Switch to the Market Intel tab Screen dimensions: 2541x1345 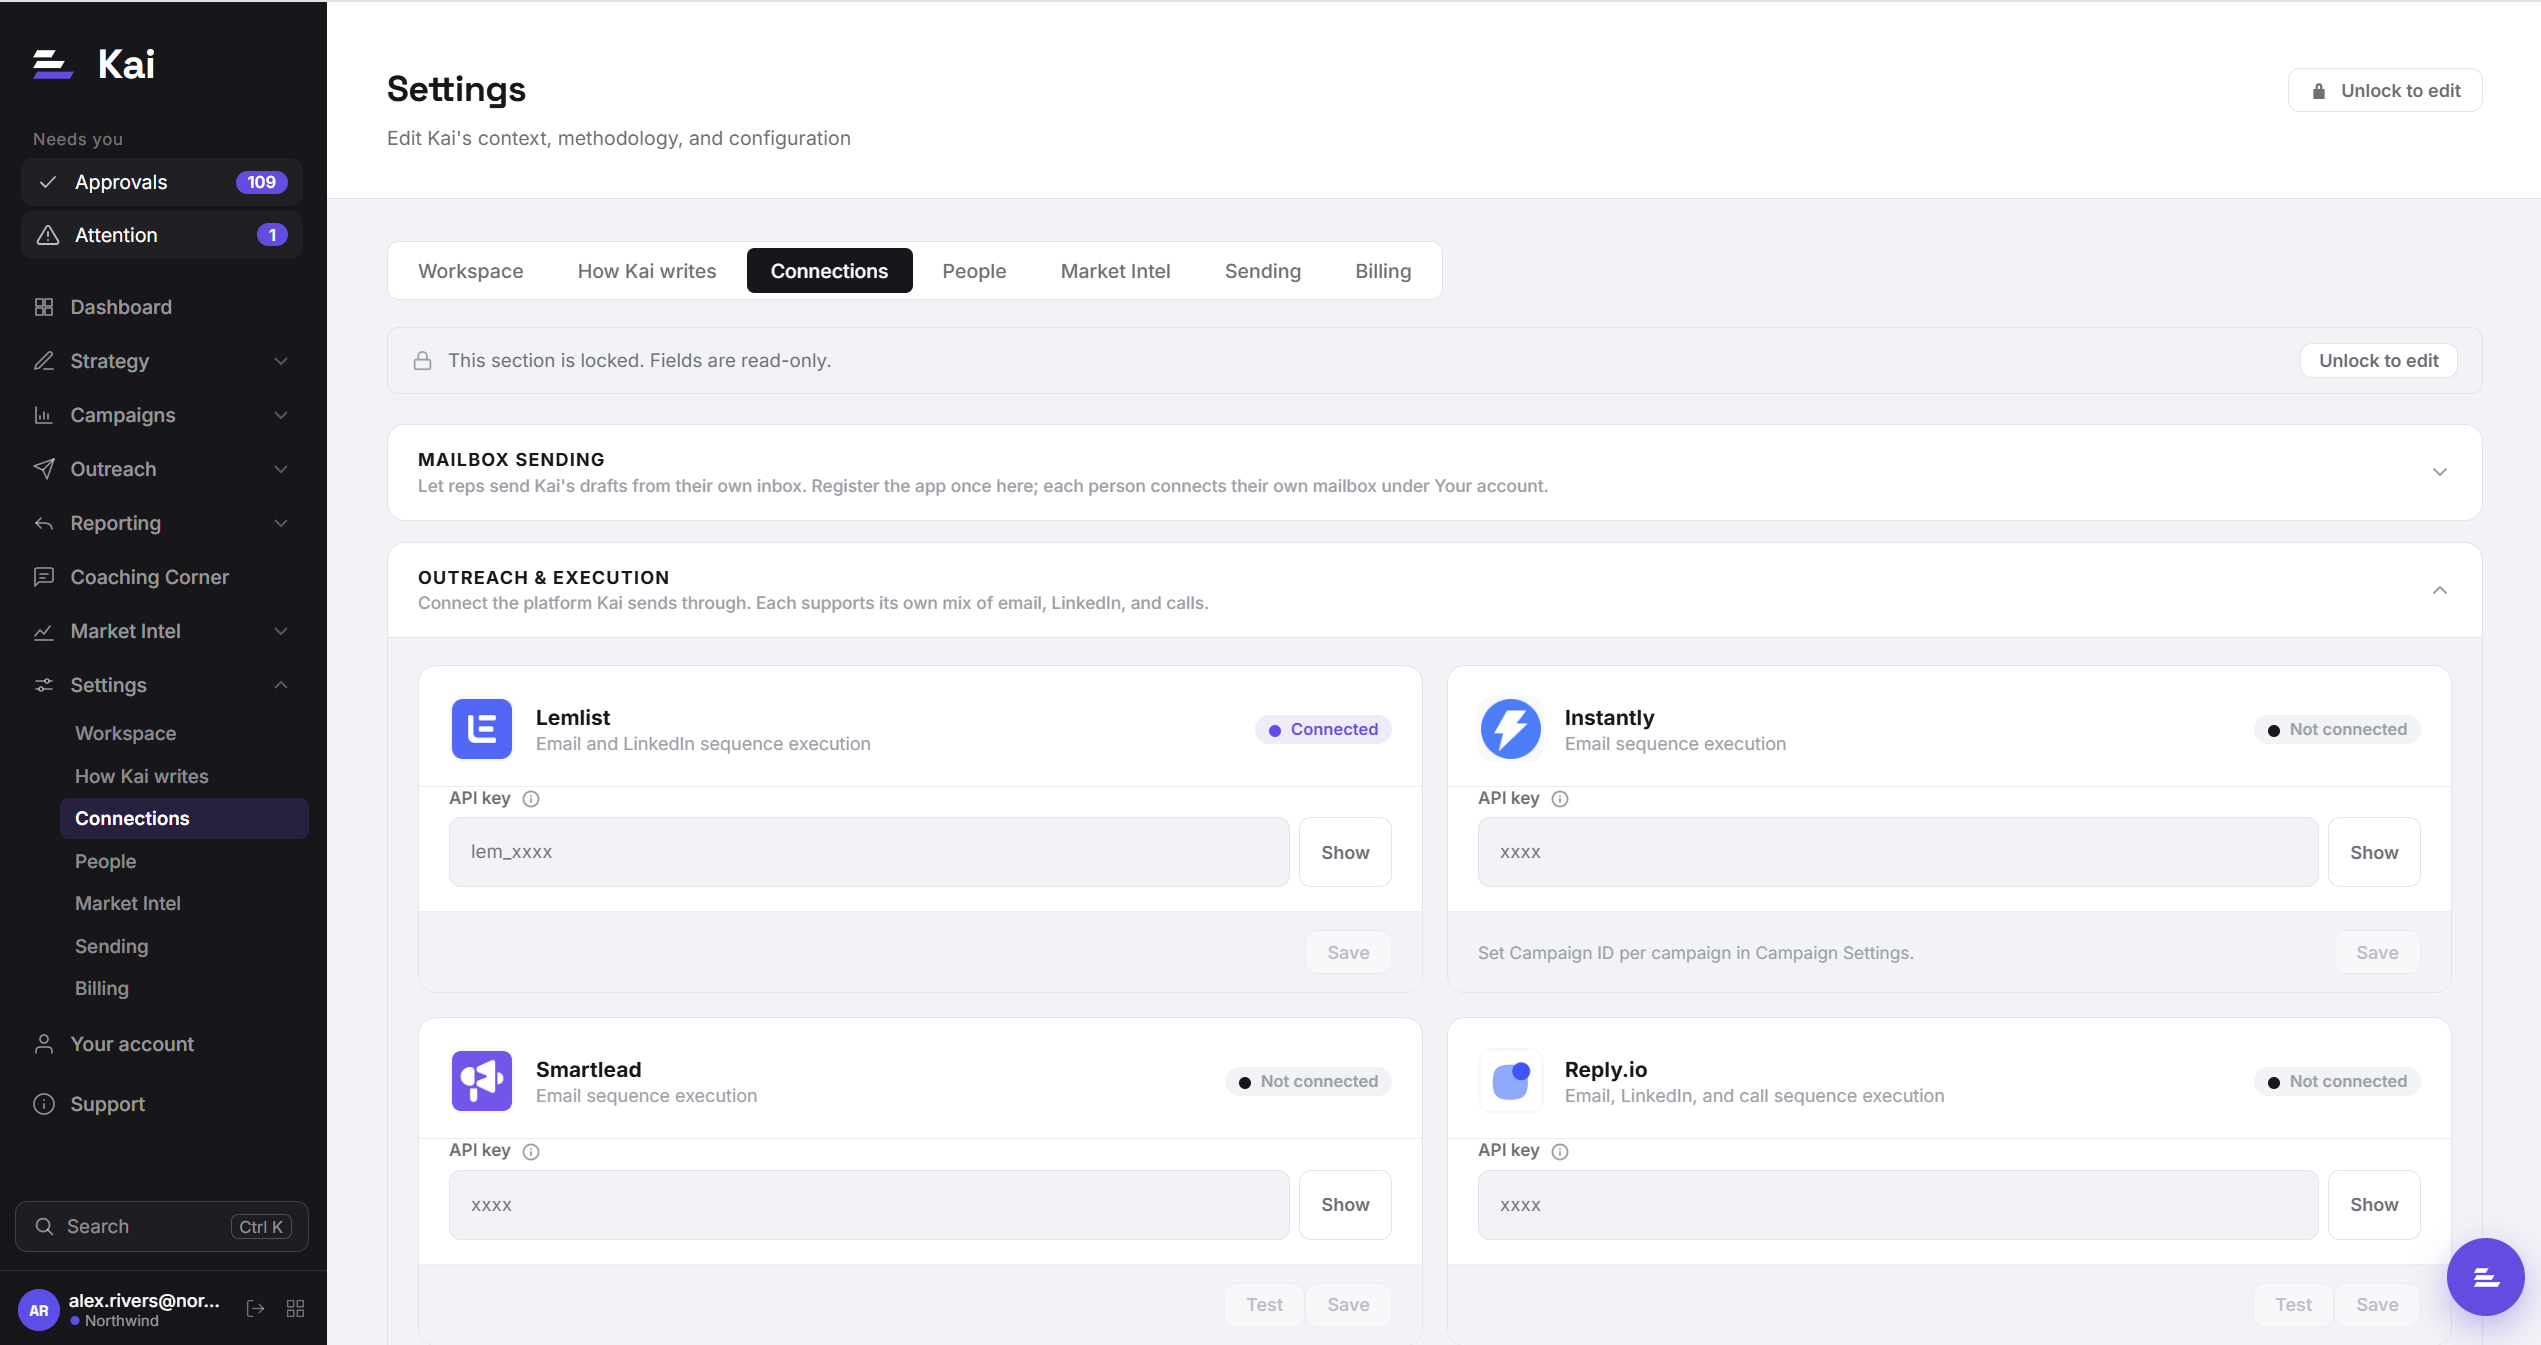[1115, 271]
